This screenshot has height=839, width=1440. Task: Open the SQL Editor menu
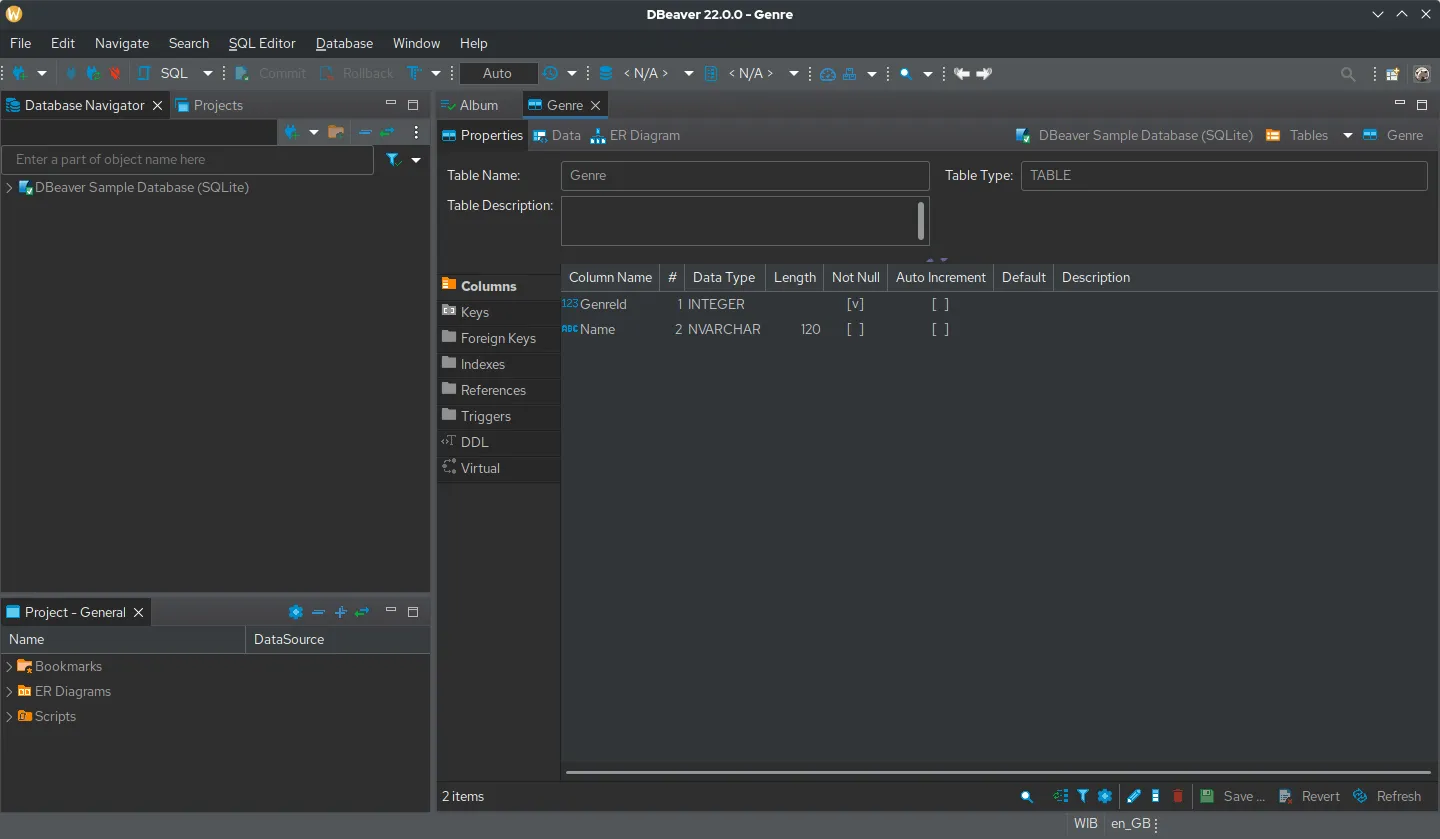coord(262,43)
